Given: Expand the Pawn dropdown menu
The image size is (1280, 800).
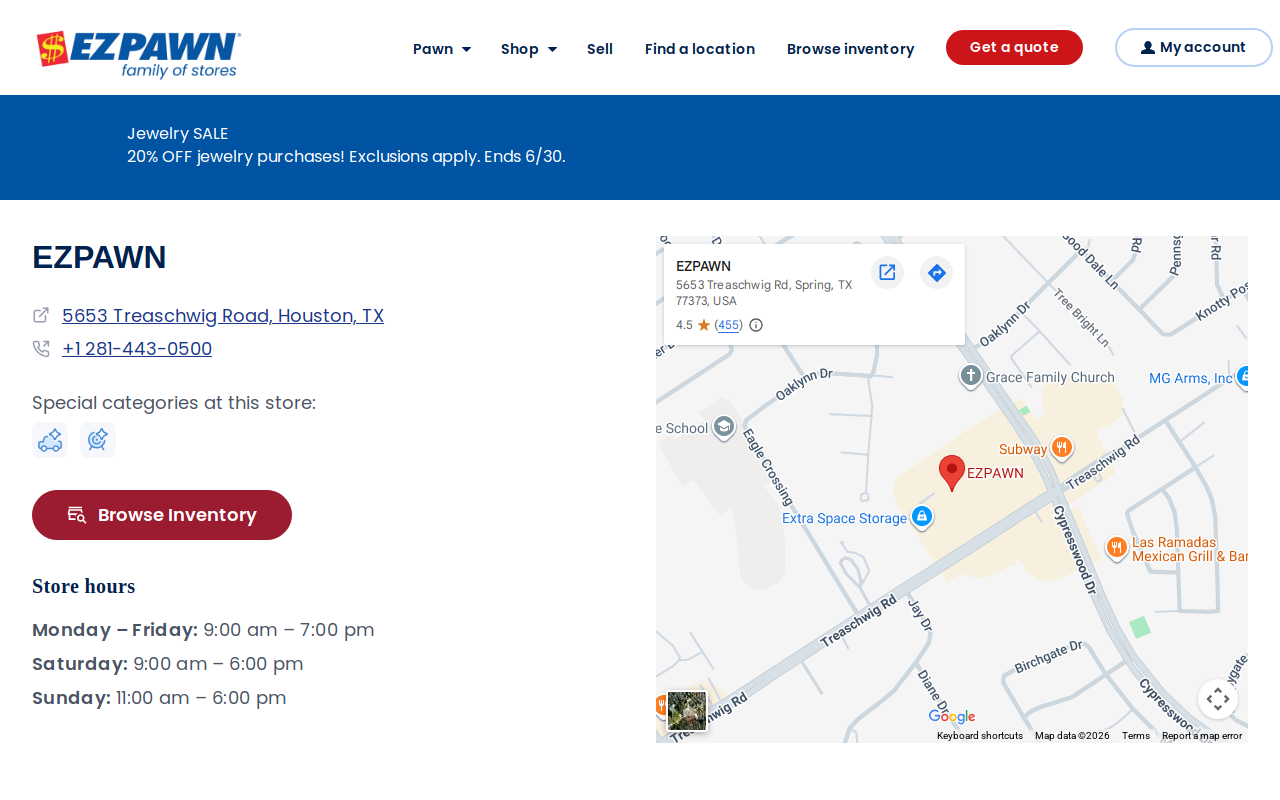Looking at the screenshot, I should coord(442,49).
